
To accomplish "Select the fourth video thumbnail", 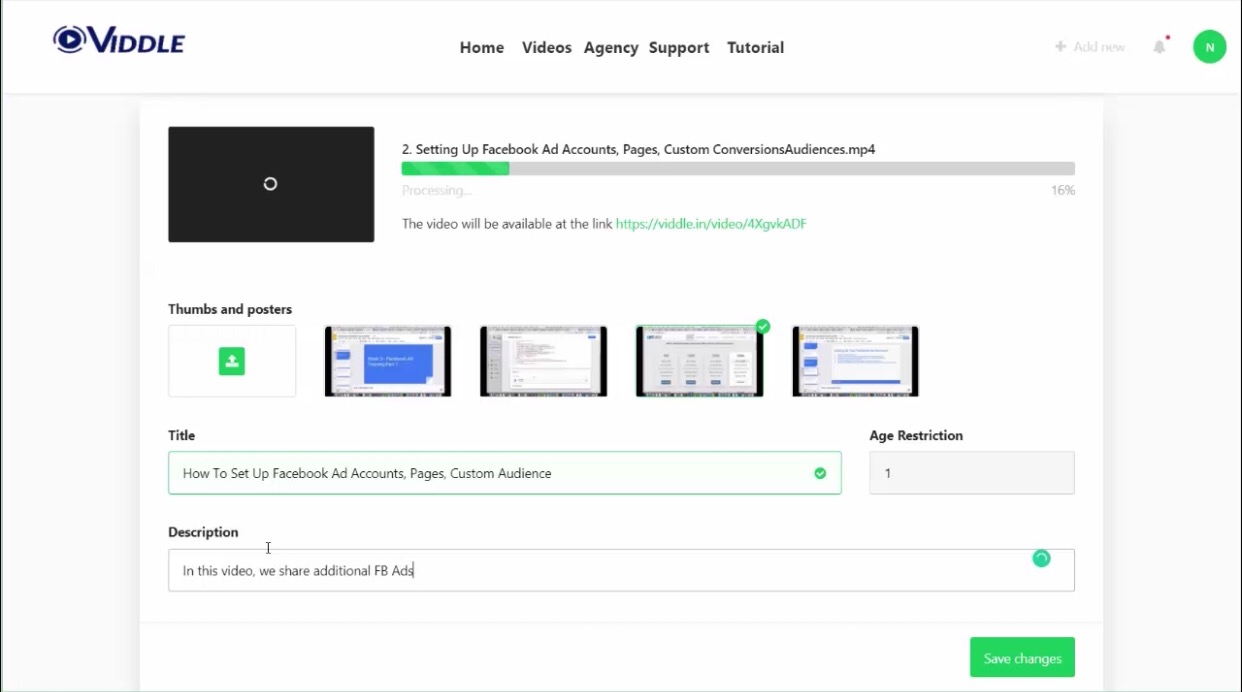I will click(855, 361).
